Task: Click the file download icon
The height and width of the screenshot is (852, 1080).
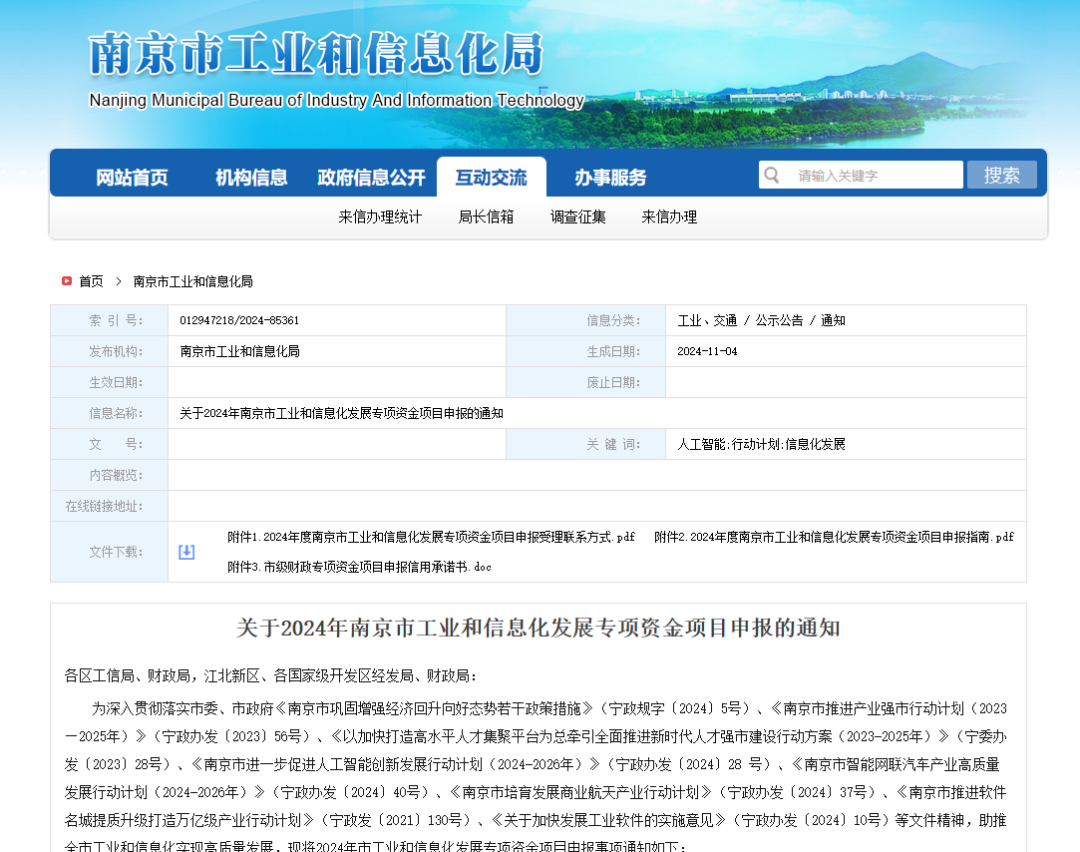Action: tap(186, 552)
